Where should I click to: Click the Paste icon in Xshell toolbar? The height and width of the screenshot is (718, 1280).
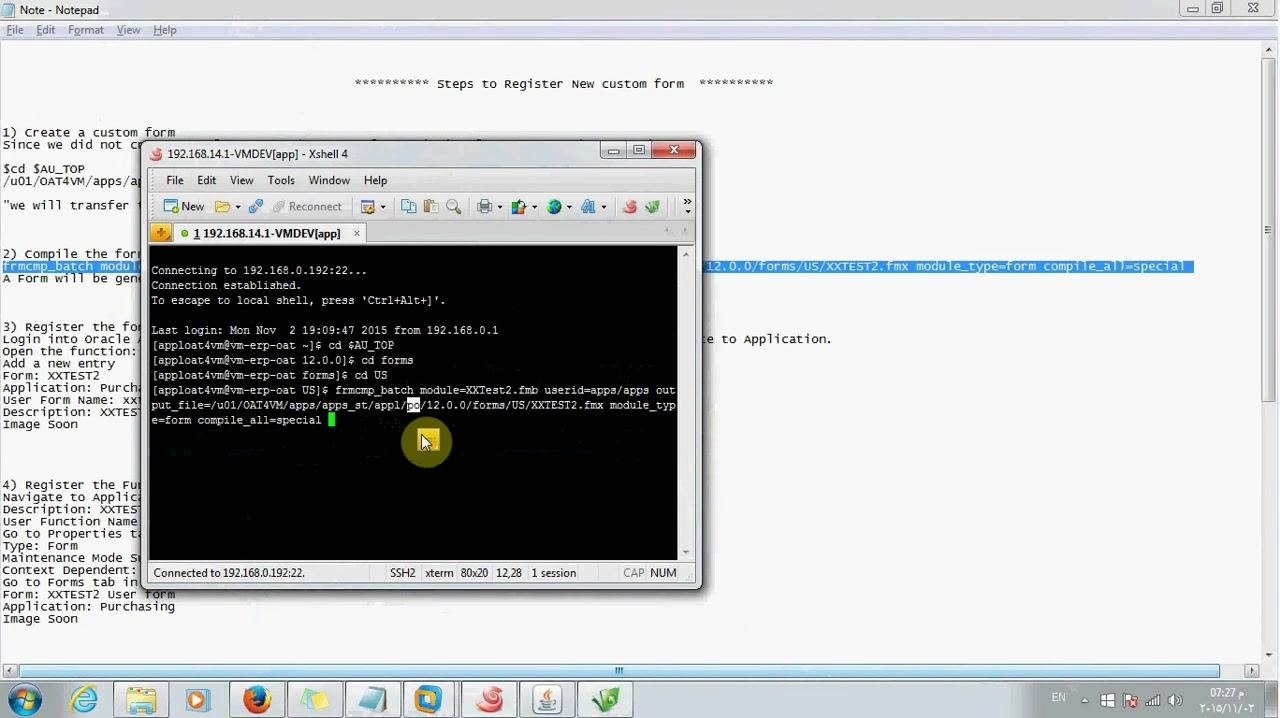coord(431,207)
